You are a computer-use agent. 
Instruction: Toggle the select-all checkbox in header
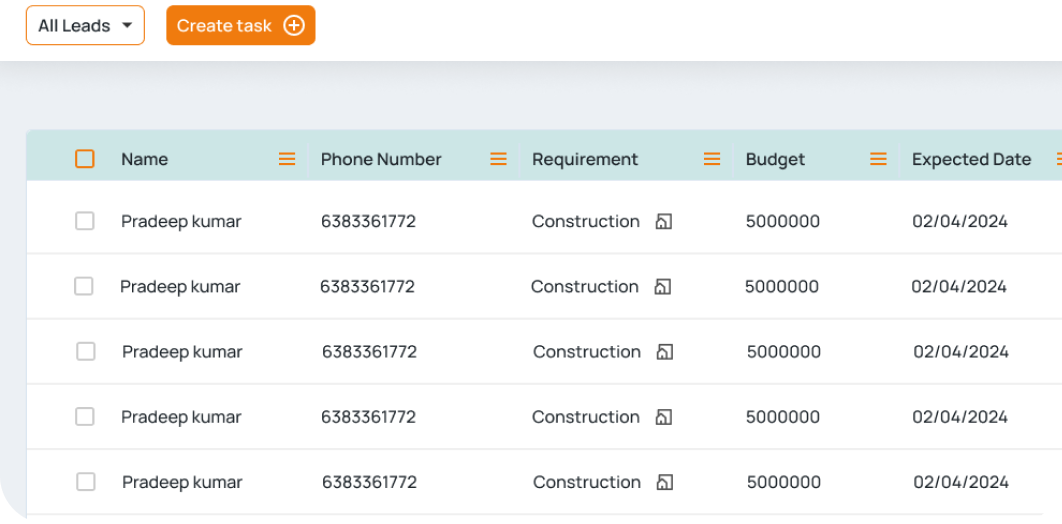tap(85, 159)
